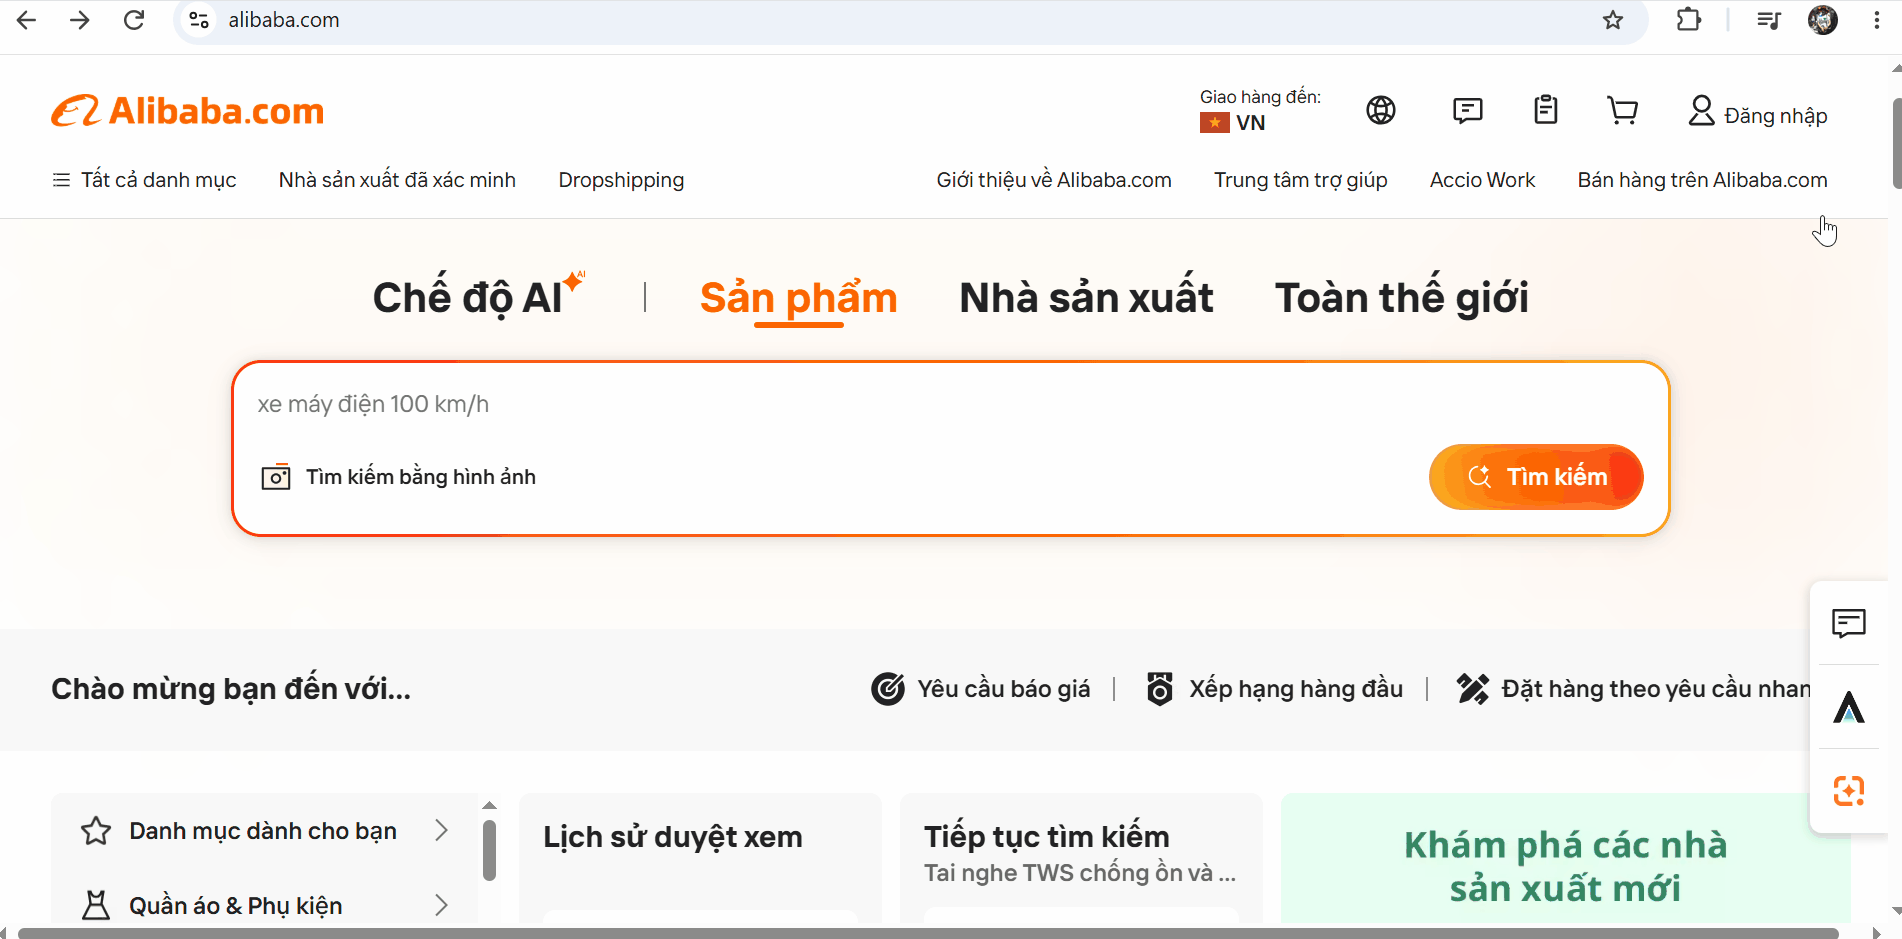This screenshot has width=1902, height=939.
Task: Open orders clipboard icon in header
Action: tap(1546, 110)
